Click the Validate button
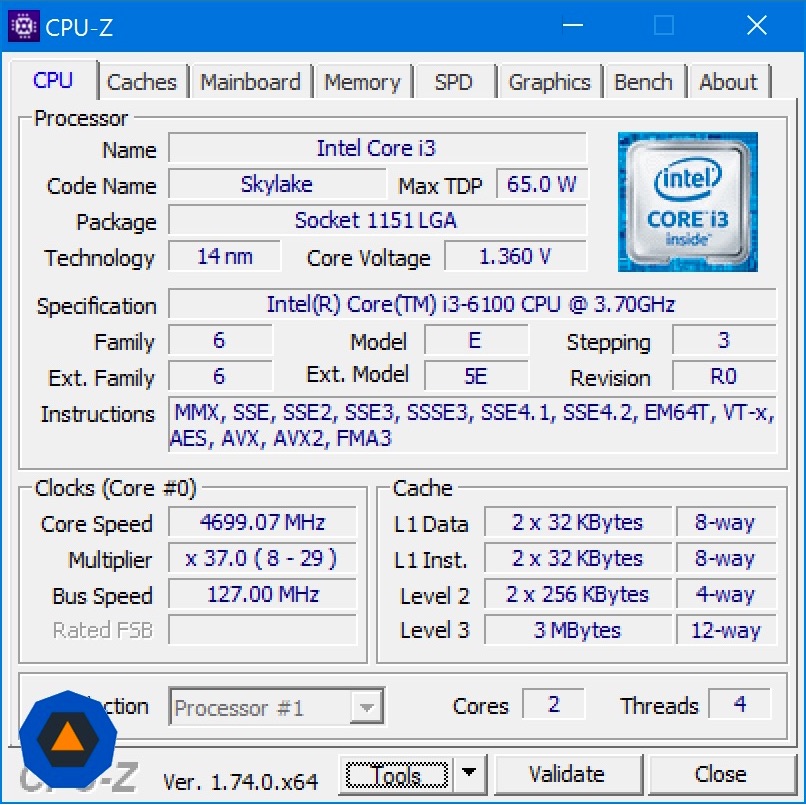 [x=567, y=774]
